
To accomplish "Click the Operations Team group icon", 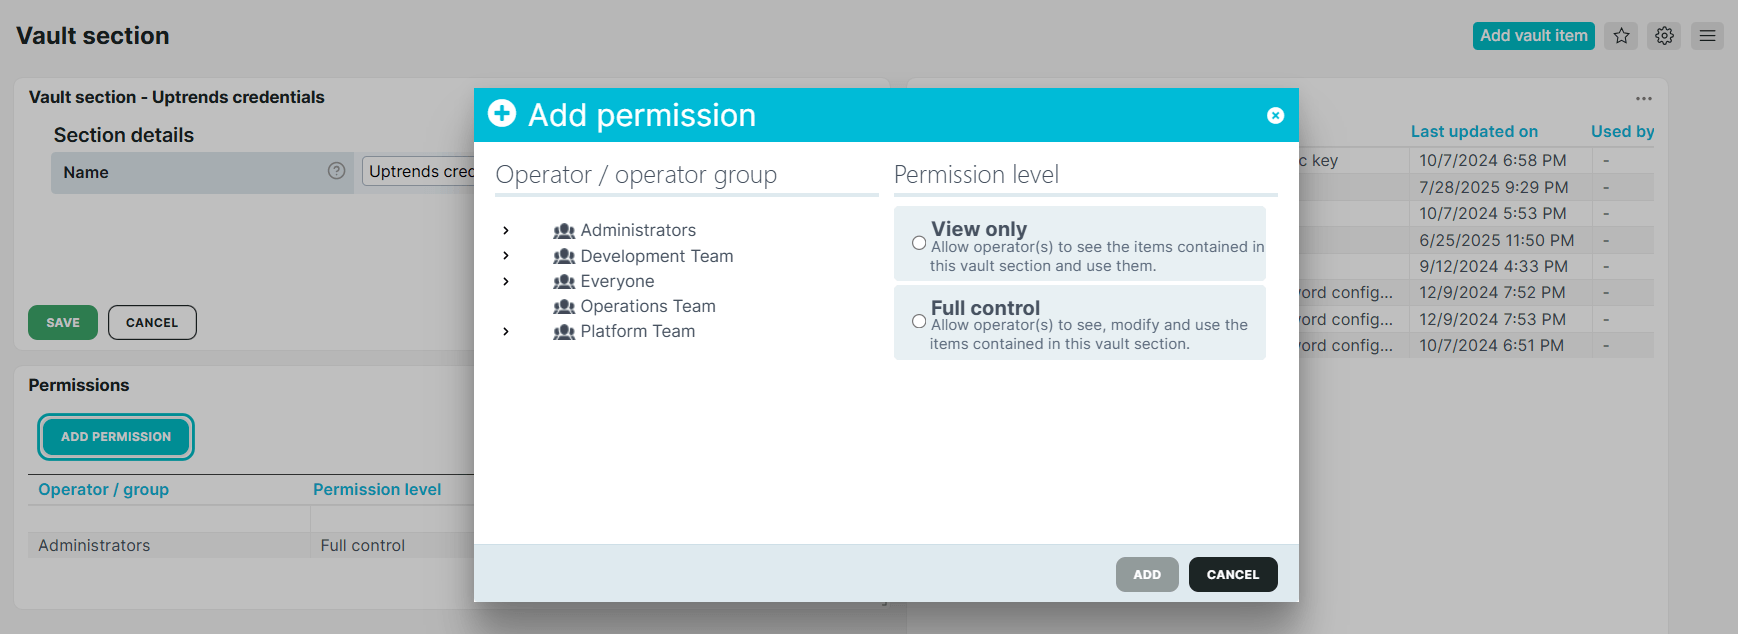I will (x=564, y=307).
